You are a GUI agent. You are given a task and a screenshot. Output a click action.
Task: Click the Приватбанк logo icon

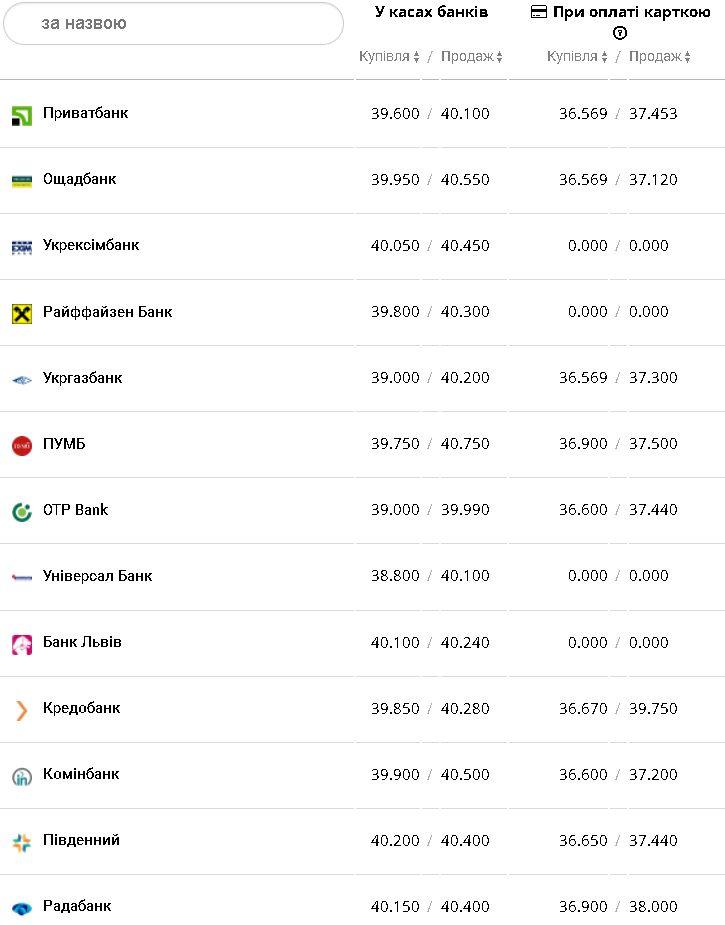pos(22,115)
